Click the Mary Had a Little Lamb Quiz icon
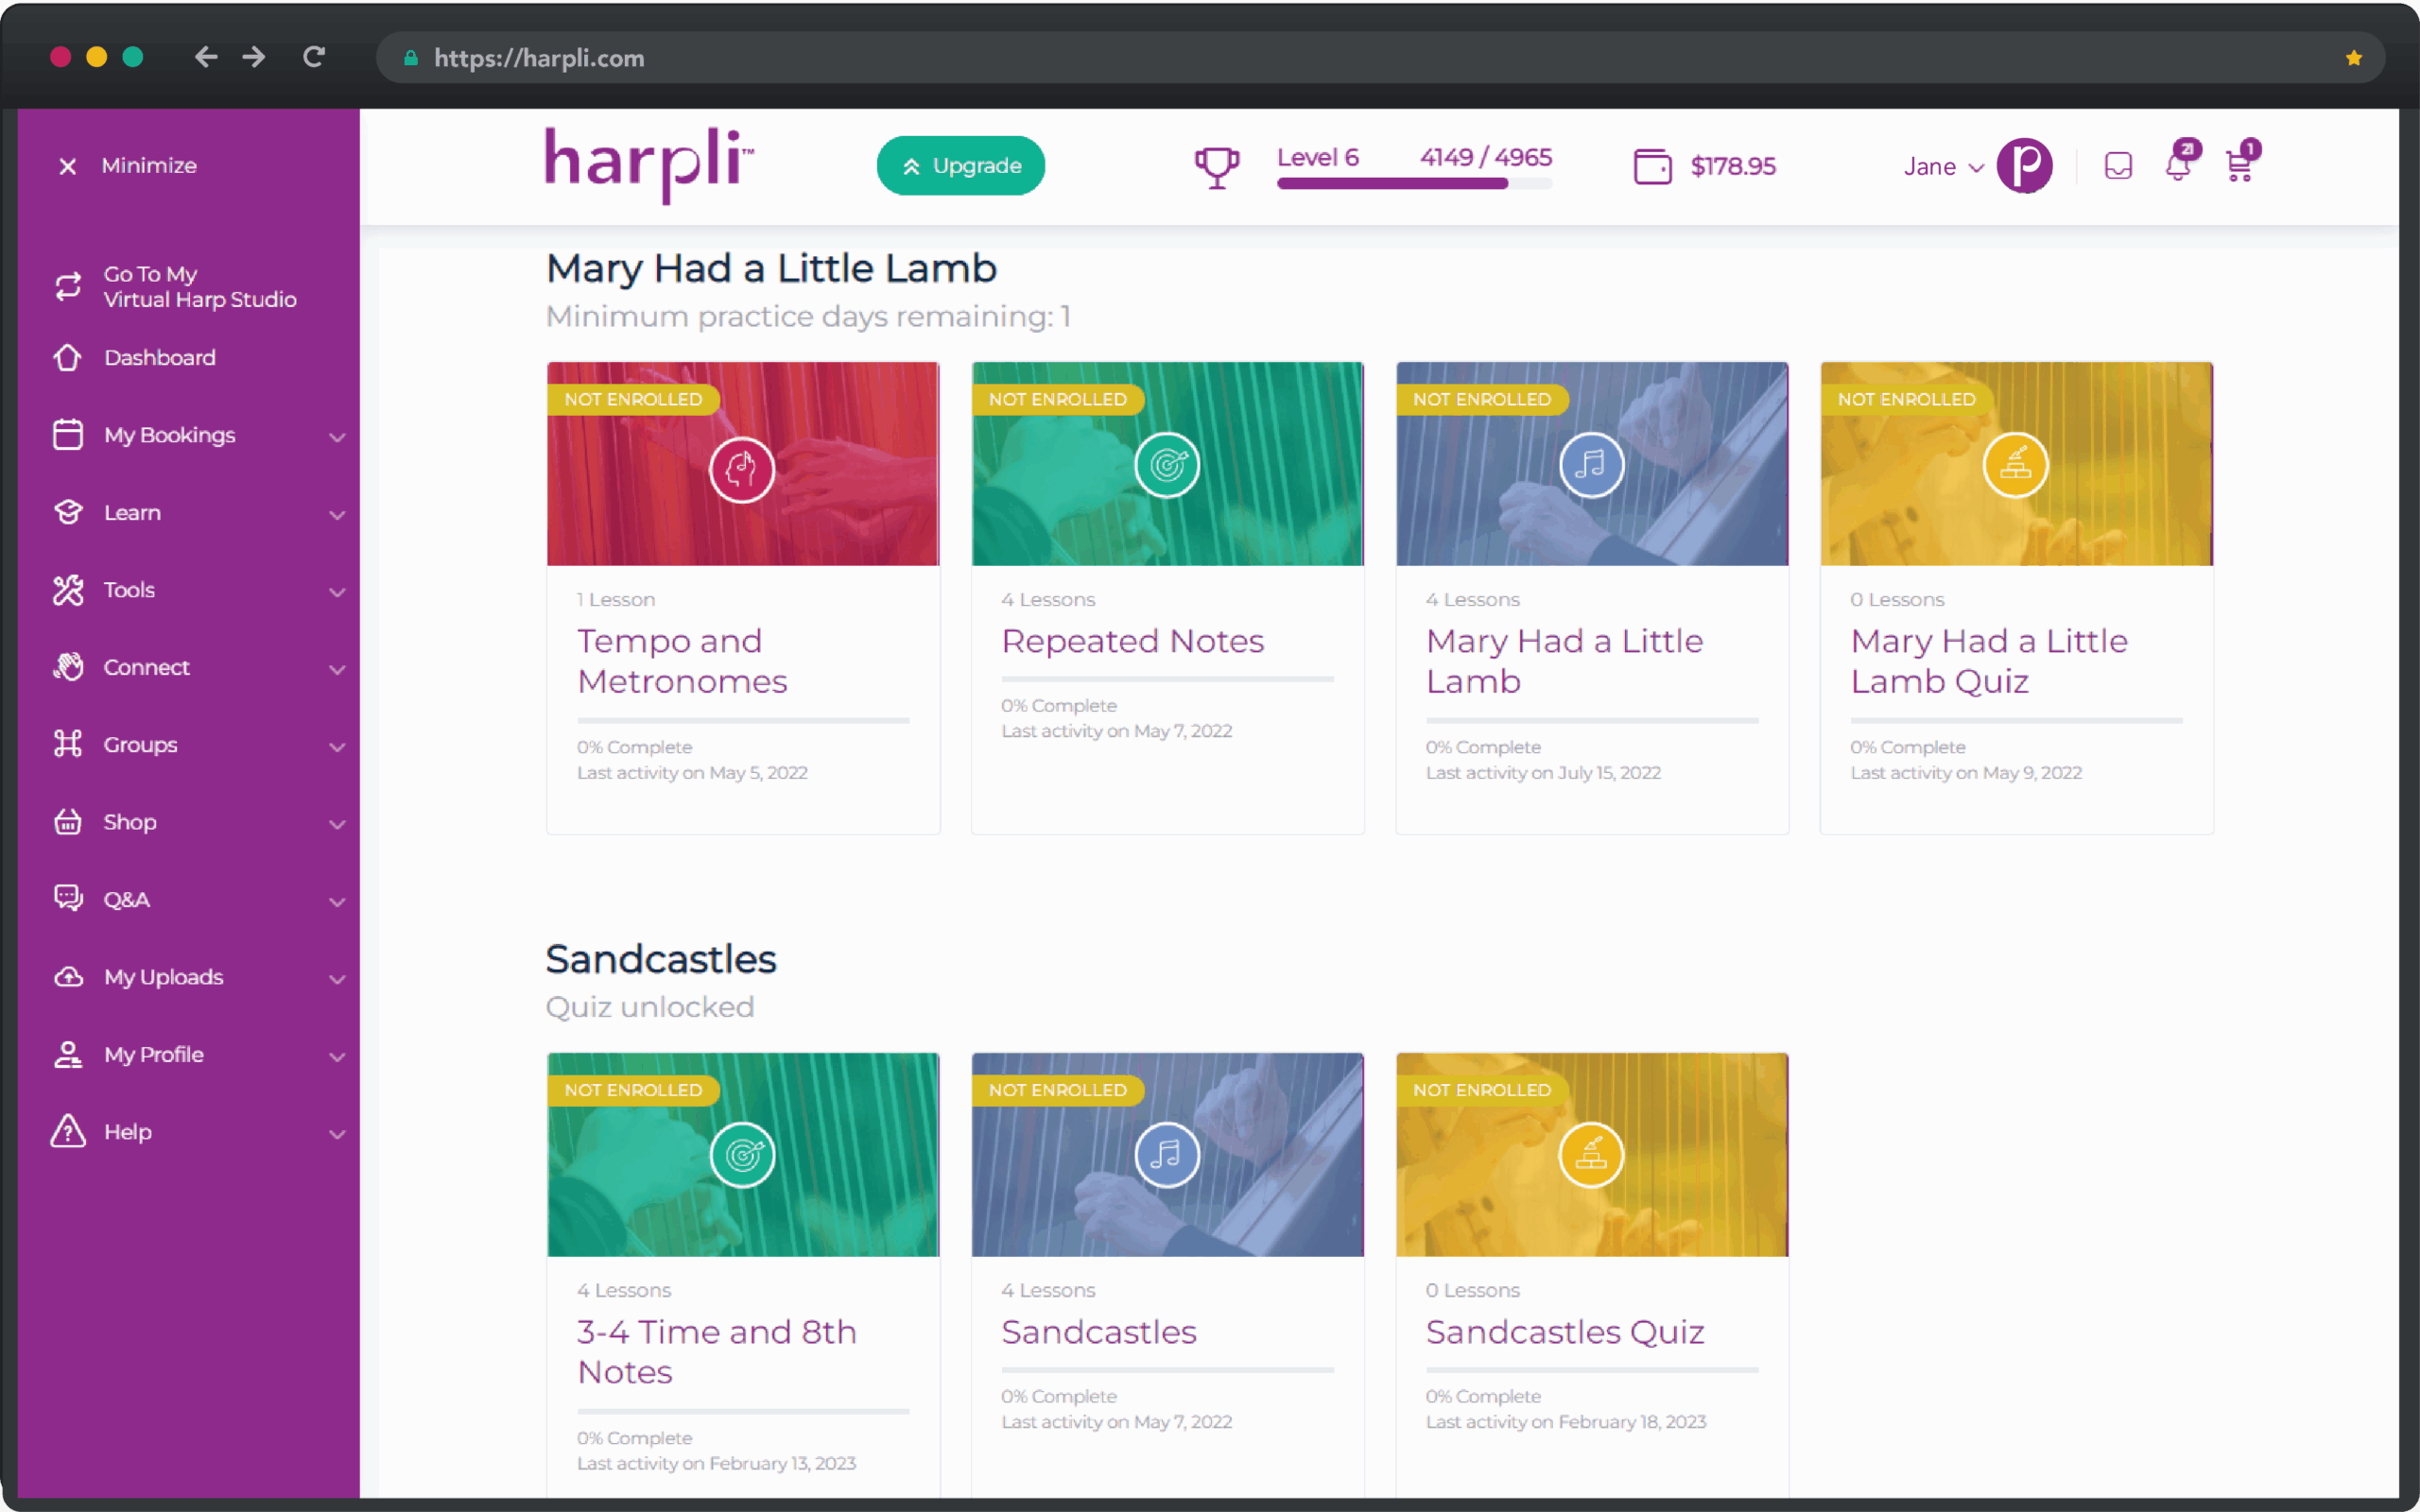The width and height of the screenshot is (2420, 1512). (2015, 465)
